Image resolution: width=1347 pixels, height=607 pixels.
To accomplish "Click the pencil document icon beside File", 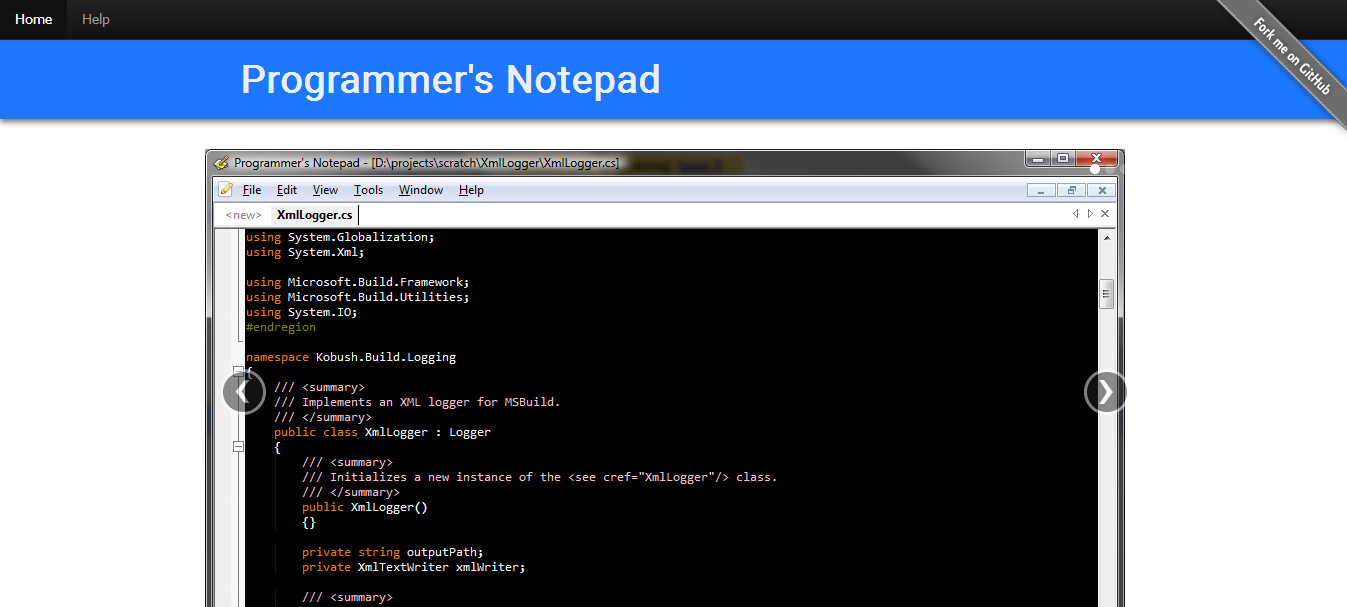I will (226, 190).
